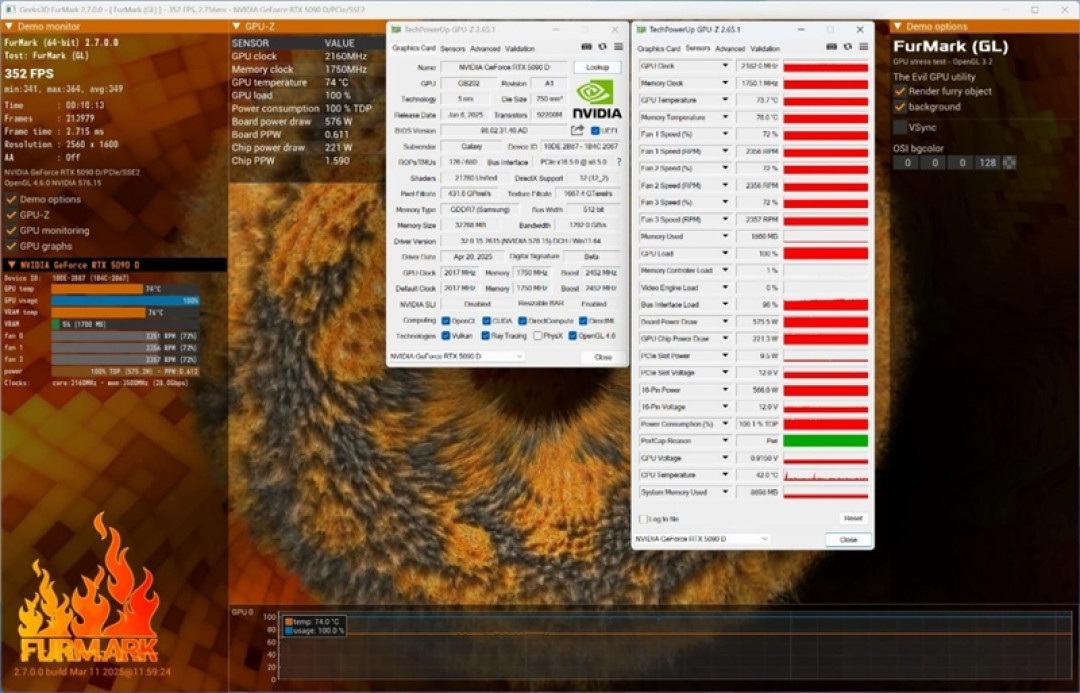The width and height of the screenshot is (1080, 693).
Task: Click the camera icon in Sensors GPU-Z window
Action: coord(831,47)
